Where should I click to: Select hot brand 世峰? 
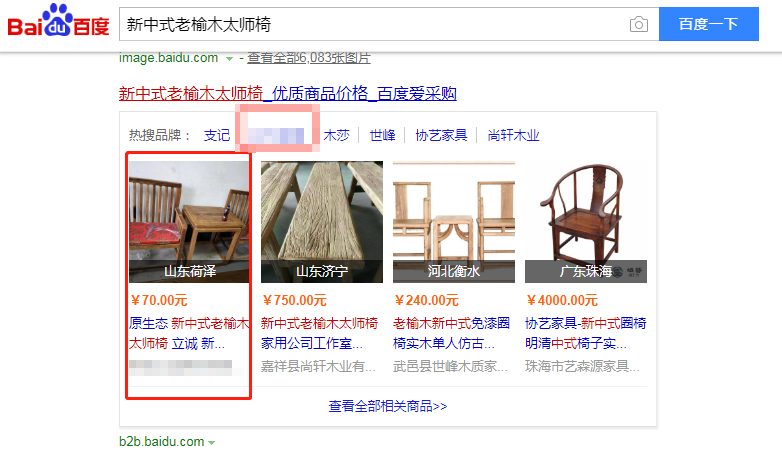click(383, 135)
